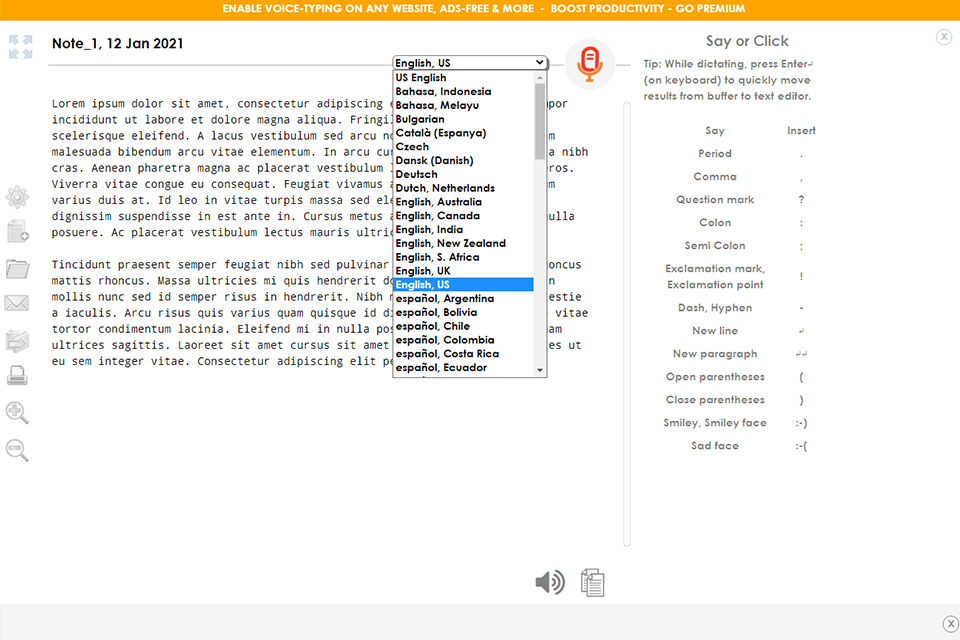The image size is (960, 640).
Task: Zoom out with the minus magnifier icon
Action: coord(17,450)
